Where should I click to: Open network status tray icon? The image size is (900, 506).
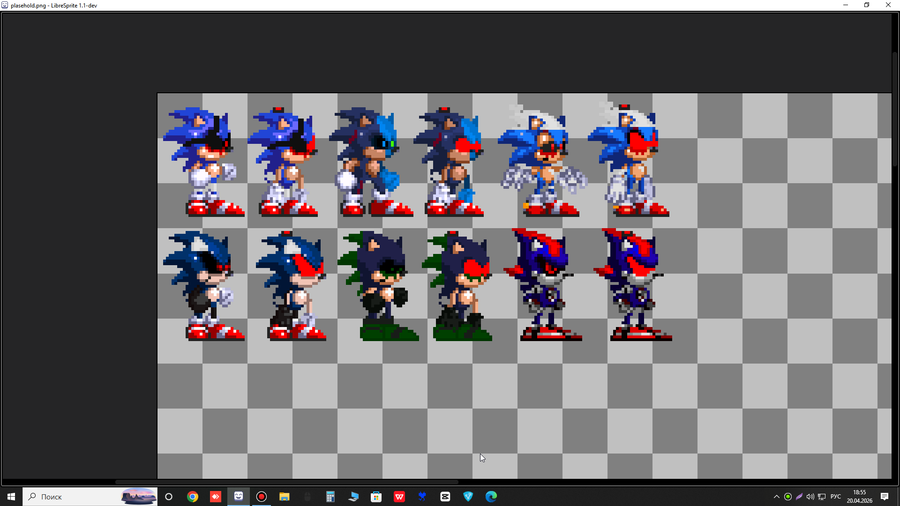[822, 497]
